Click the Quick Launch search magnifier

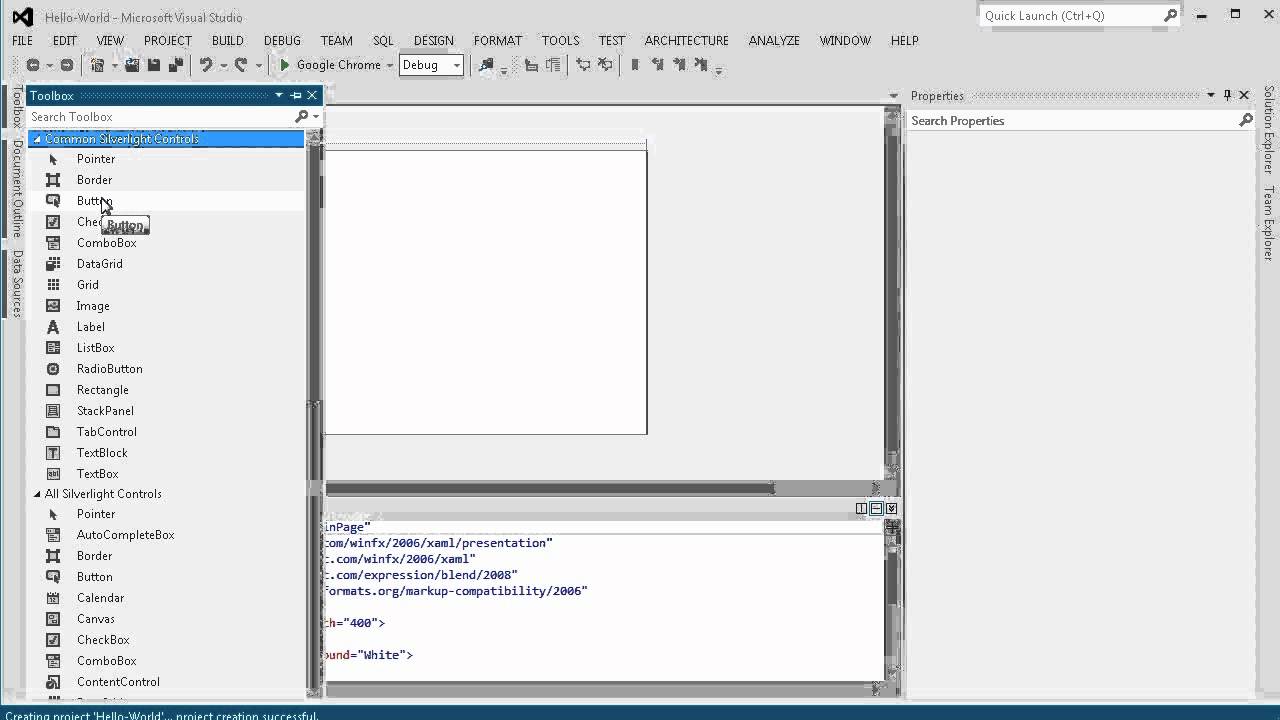click(x=1170, y=16)
